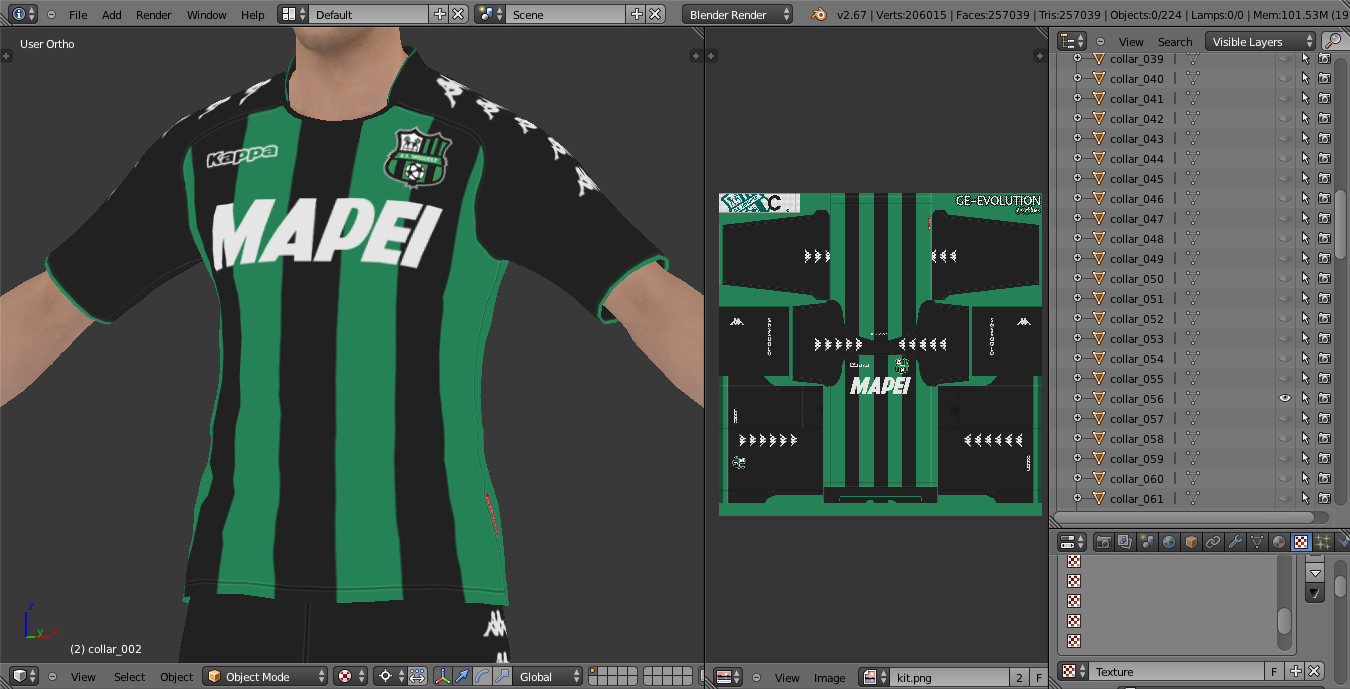1350x689 pixels.
Task: Toggle selectability arrow for collar_054
Action: coord(1305,359)
